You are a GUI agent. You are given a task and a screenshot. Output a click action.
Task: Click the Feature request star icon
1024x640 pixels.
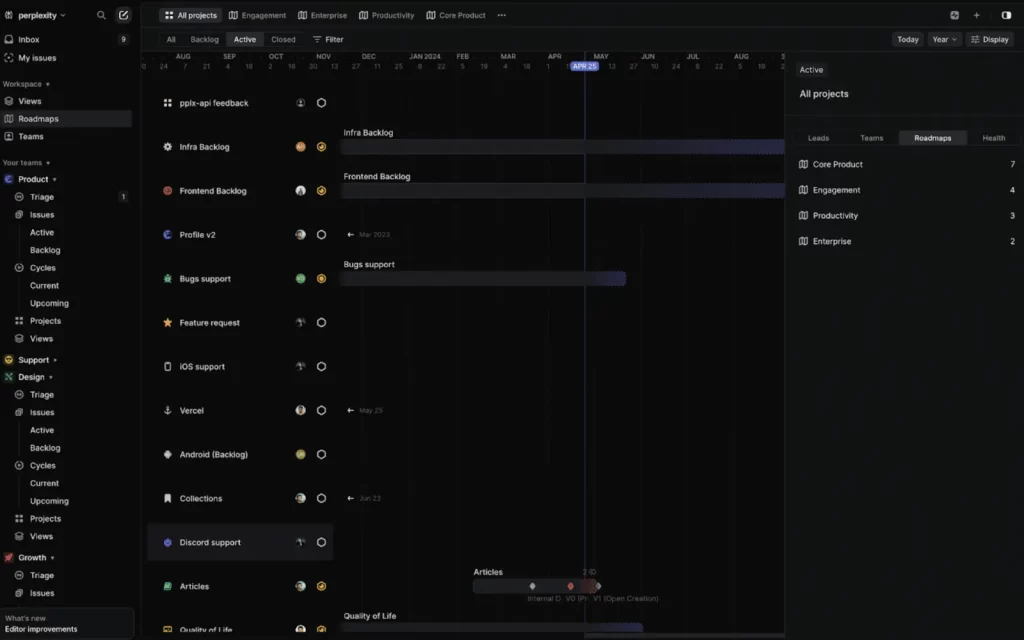pos(168,323)
